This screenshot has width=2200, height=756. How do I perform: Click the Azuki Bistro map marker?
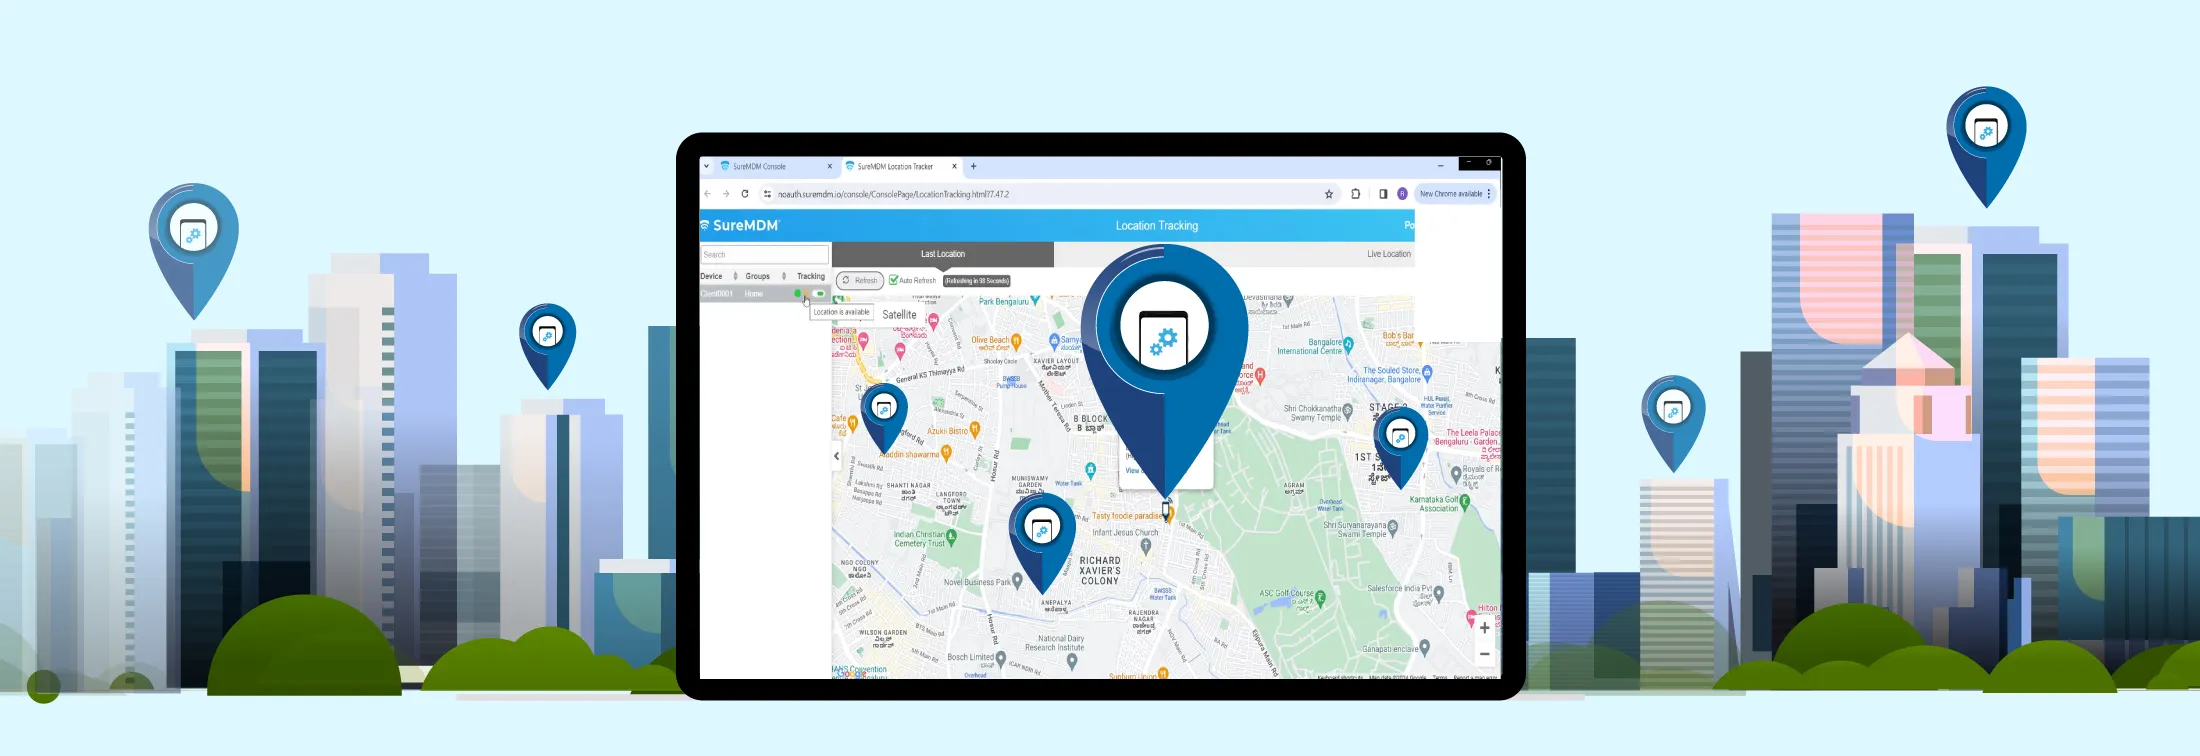tap(975, 430)
